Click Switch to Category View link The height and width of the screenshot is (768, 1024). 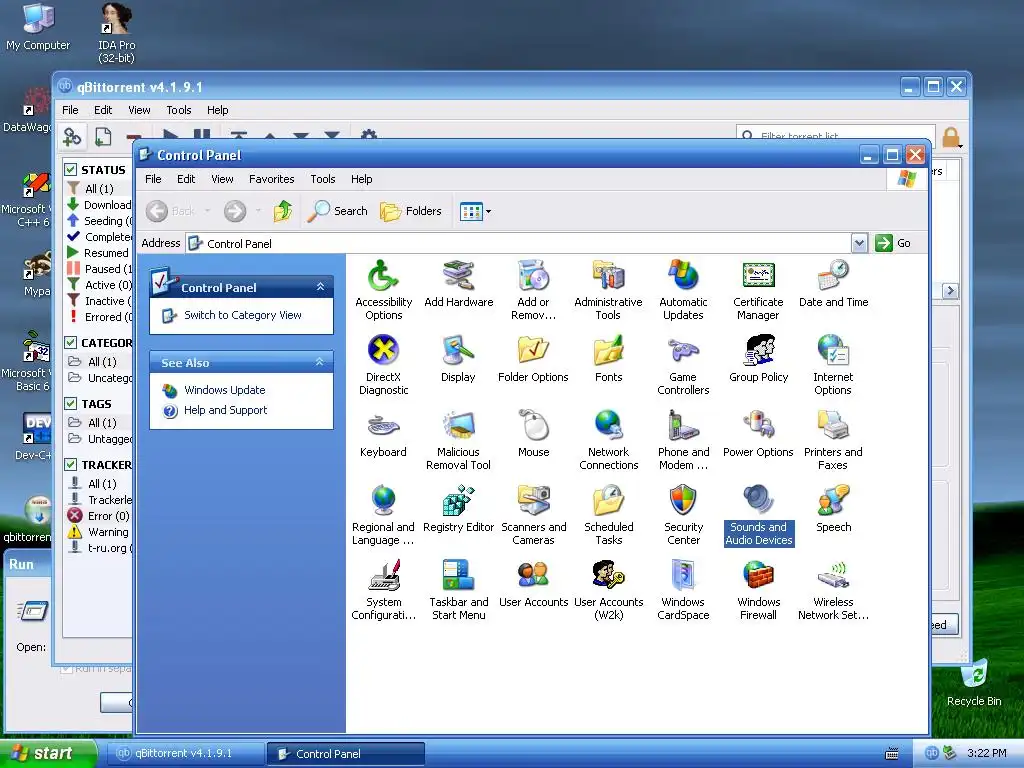click(242, 315)
